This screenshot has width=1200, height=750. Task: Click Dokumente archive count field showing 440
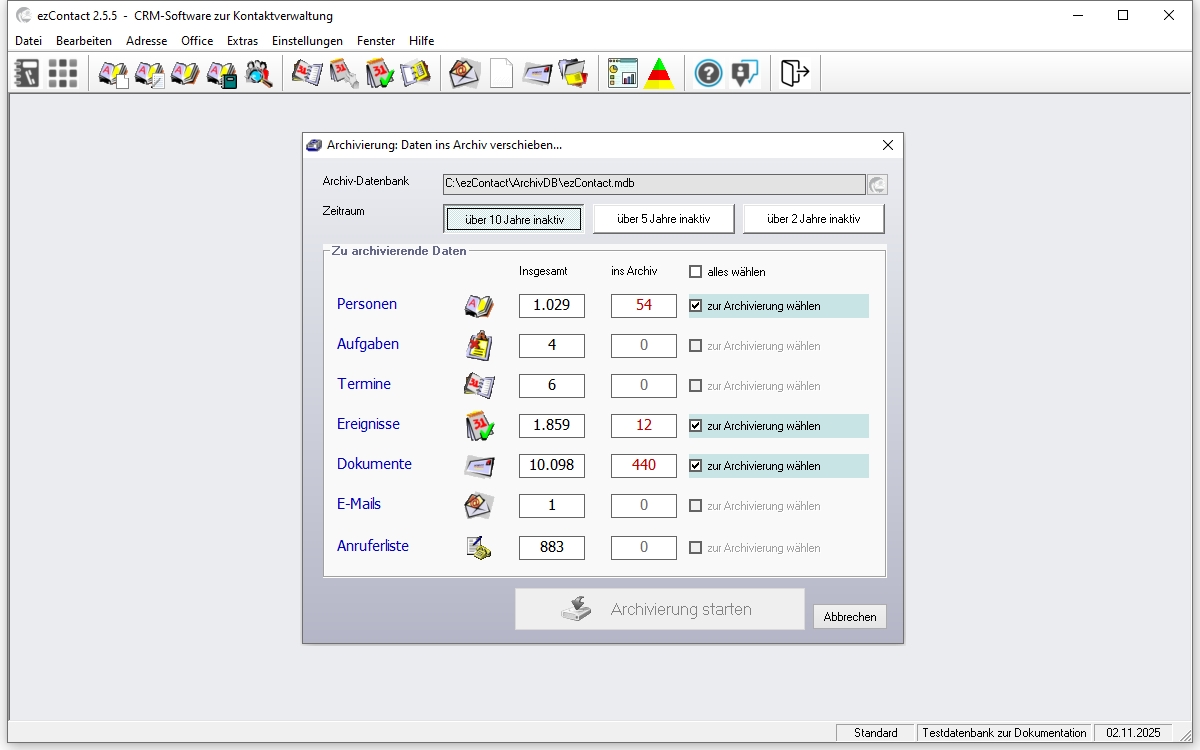pos(644,466)
